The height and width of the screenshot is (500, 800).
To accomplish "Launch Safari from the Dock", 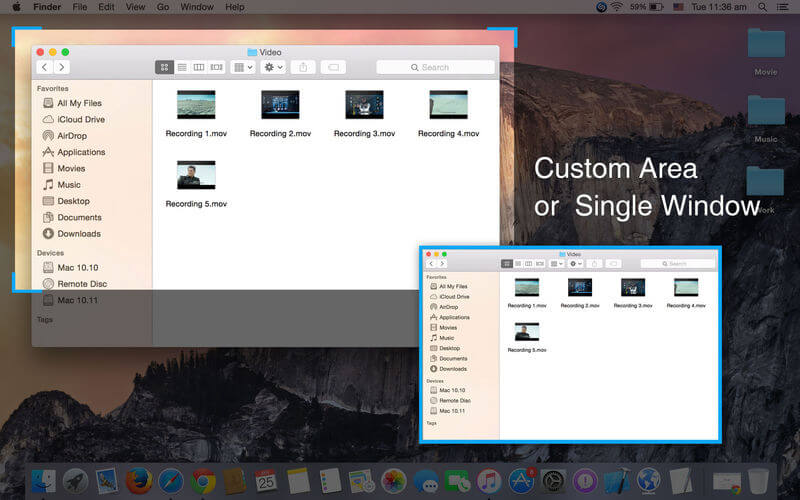I will pyautogui.click(x=171, y=481).
